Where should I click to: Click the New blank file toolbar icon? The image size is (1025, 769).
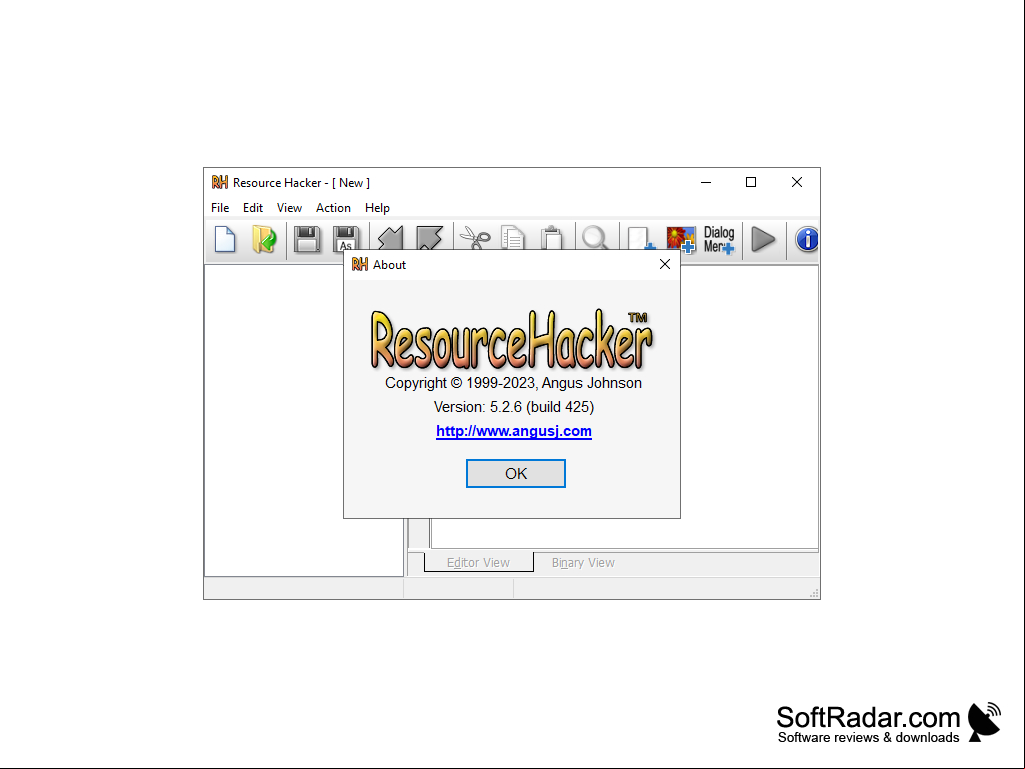[x=226, y=239]
